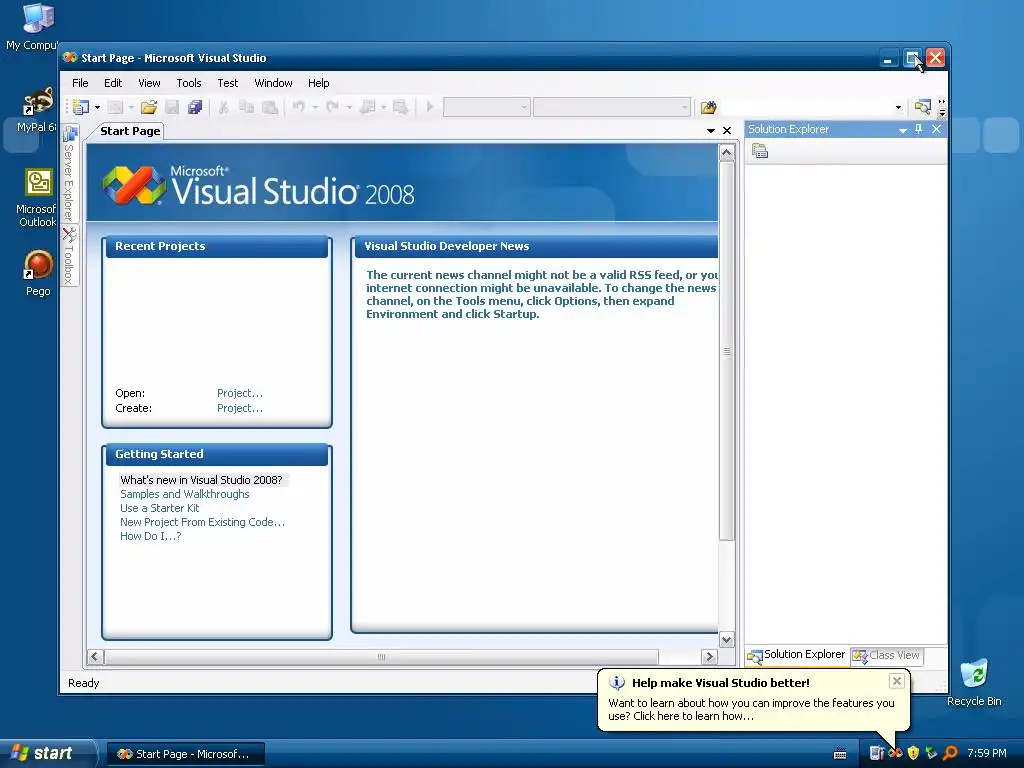1024x768 pixels.
Task: Click inside the Find text box
Action: click(806, 107)
